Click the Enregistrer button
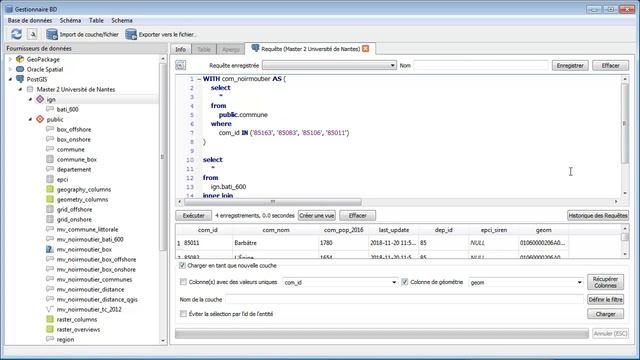The width and height of the screenshot is (640, 360). click(x=570, y=65)
